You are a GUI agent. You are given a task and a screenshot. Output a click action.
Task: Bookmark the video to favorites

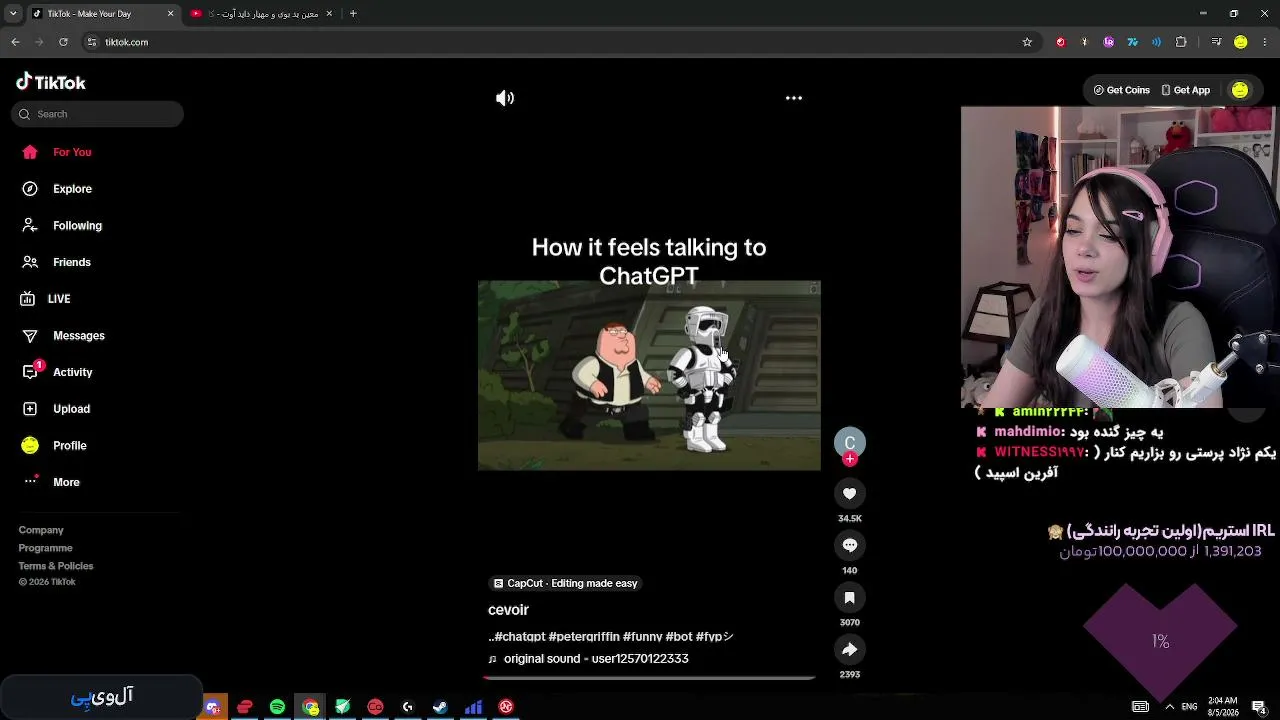(x=850, y=597)
